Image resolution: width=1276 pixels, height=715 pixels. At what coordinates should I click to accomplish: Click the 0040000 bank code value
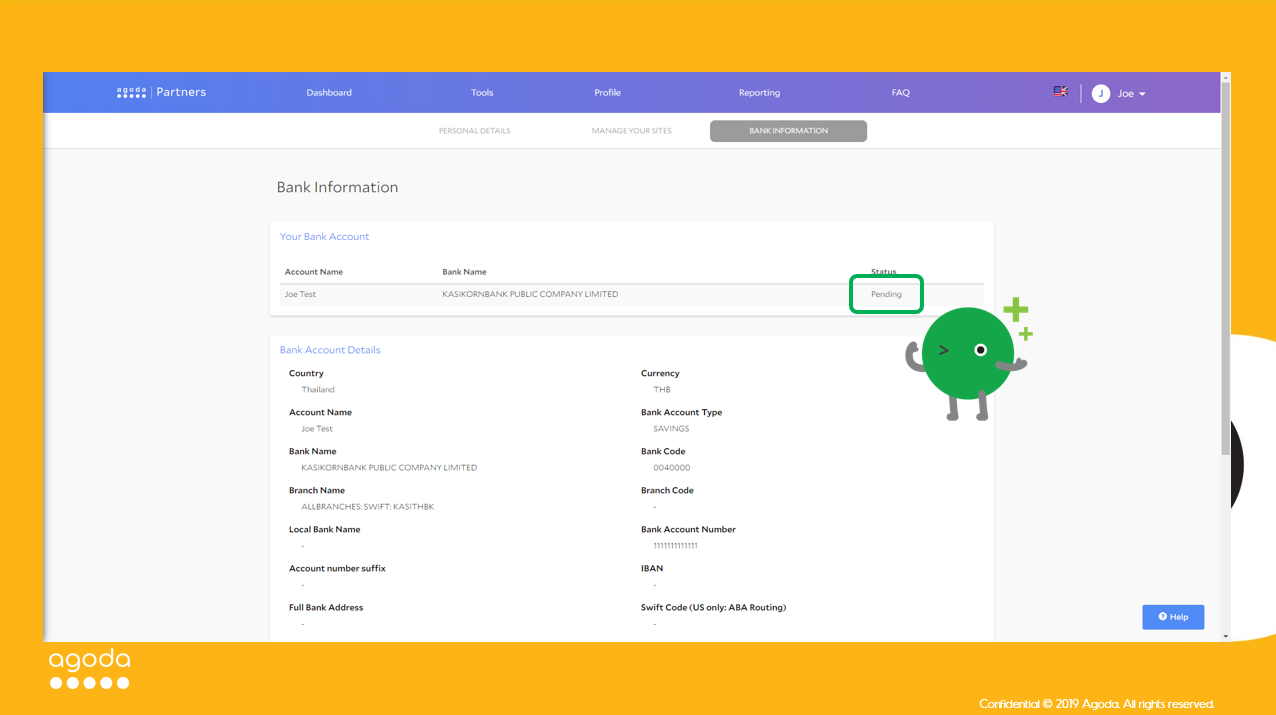tap(671, 468)
